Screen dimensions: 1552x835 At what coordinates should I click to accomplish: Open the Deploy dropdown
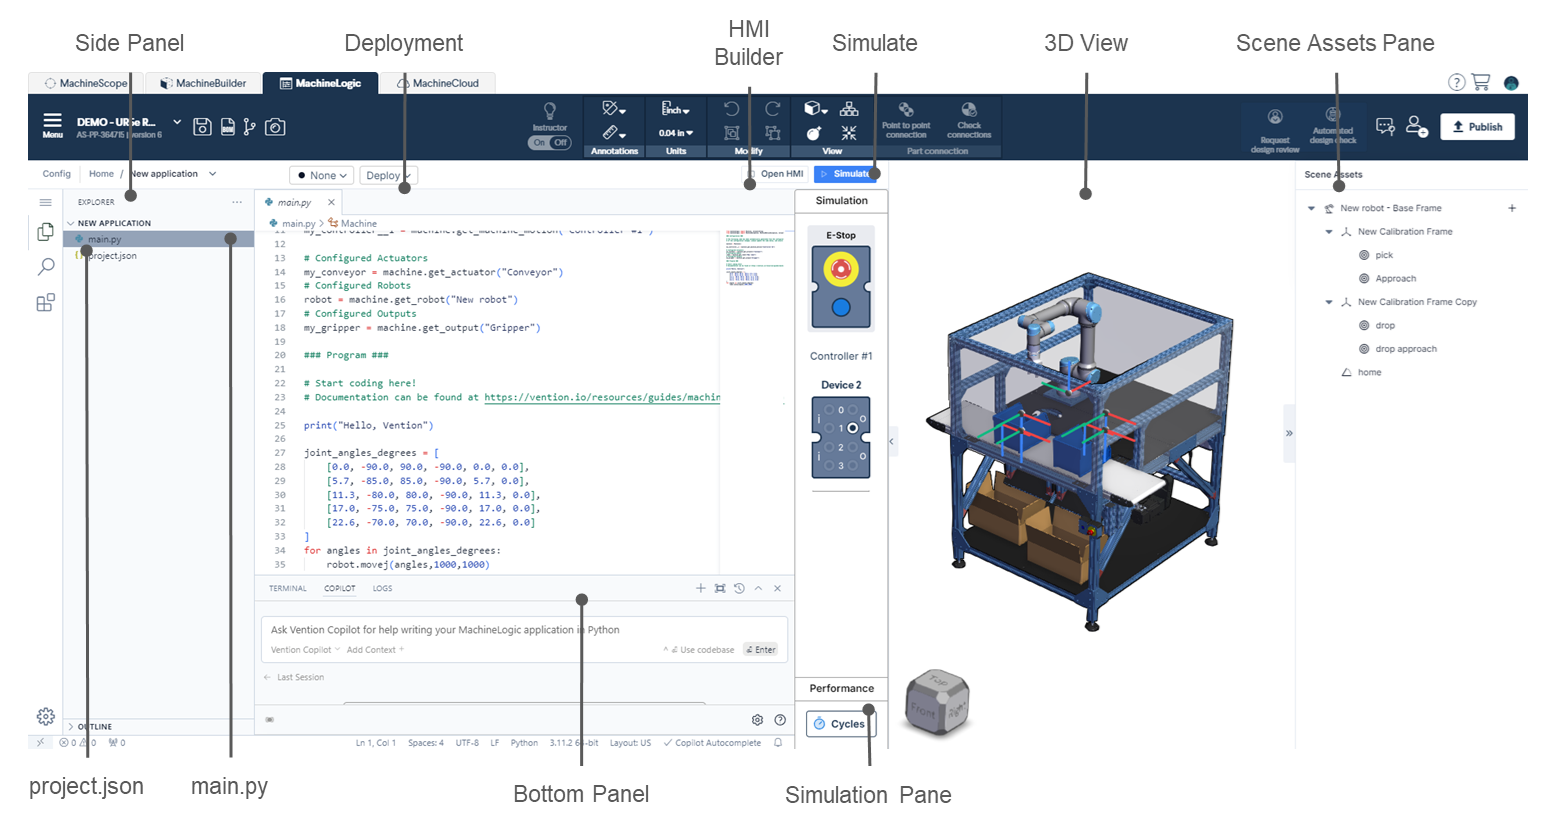tap(387, 176)
